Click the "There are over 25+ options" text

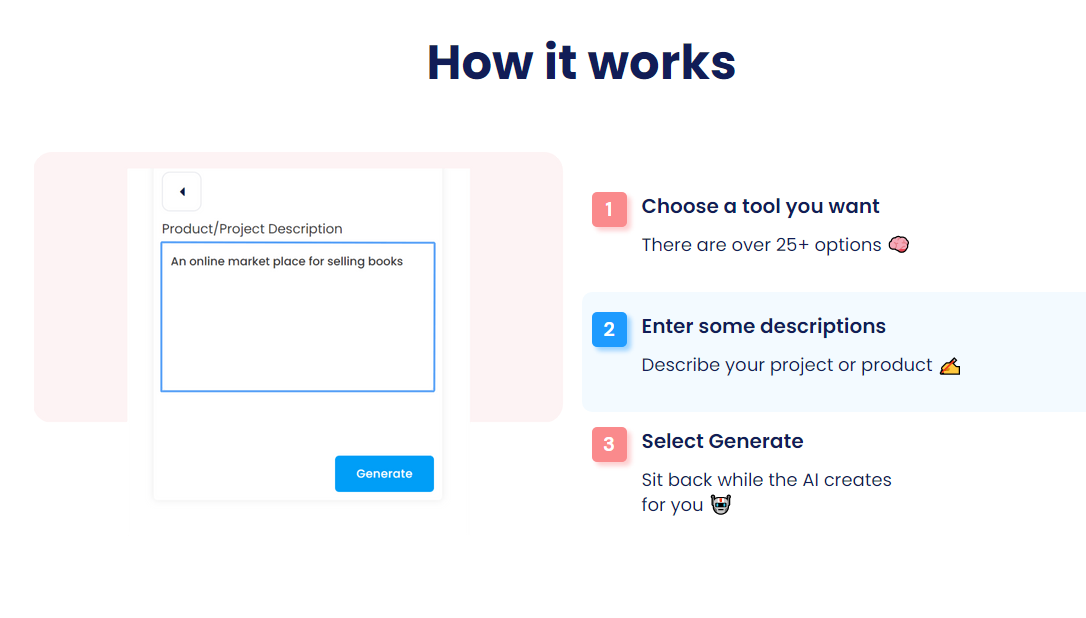[x=761, y=245]
